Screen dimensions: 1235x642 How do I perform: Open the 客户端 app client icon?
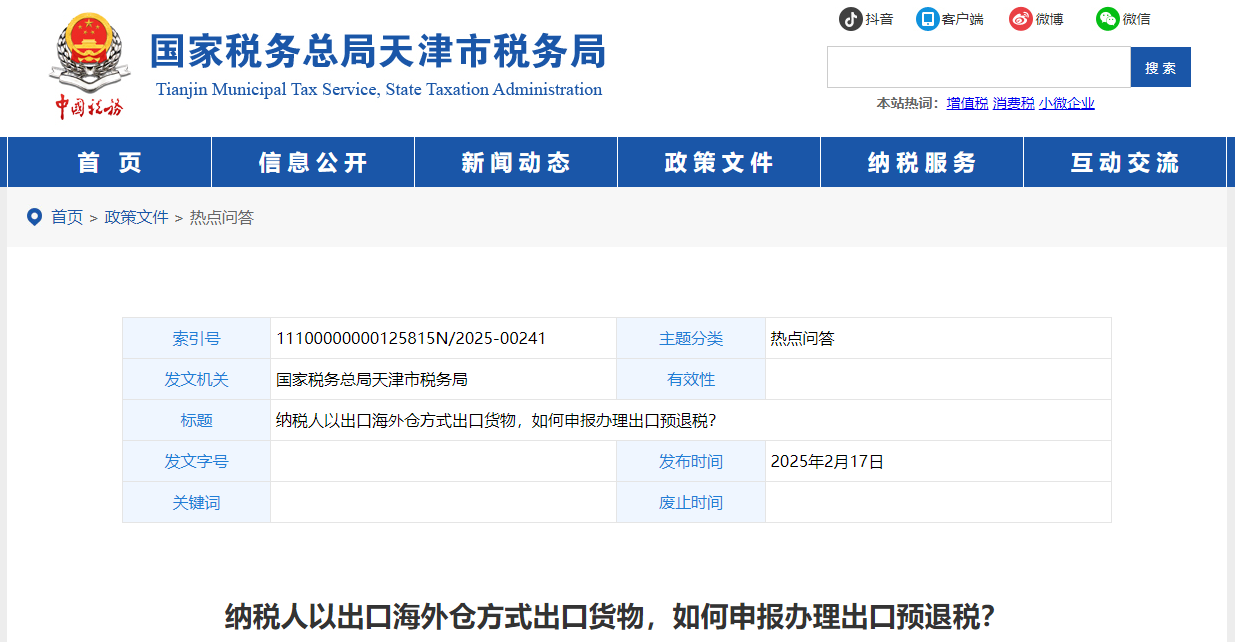(x=929, y=18)
